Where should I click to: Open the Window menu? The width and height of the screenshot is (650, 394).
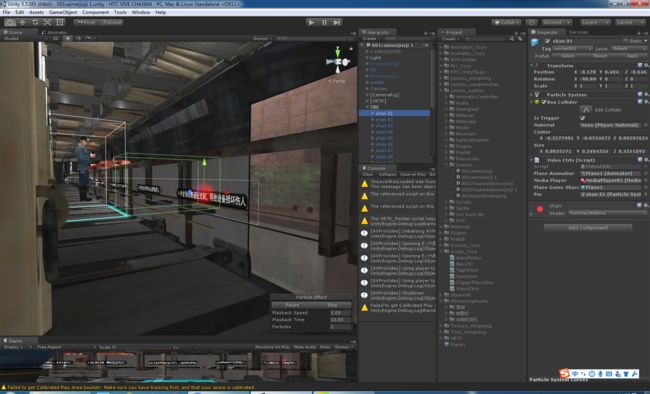coord(141,12)
